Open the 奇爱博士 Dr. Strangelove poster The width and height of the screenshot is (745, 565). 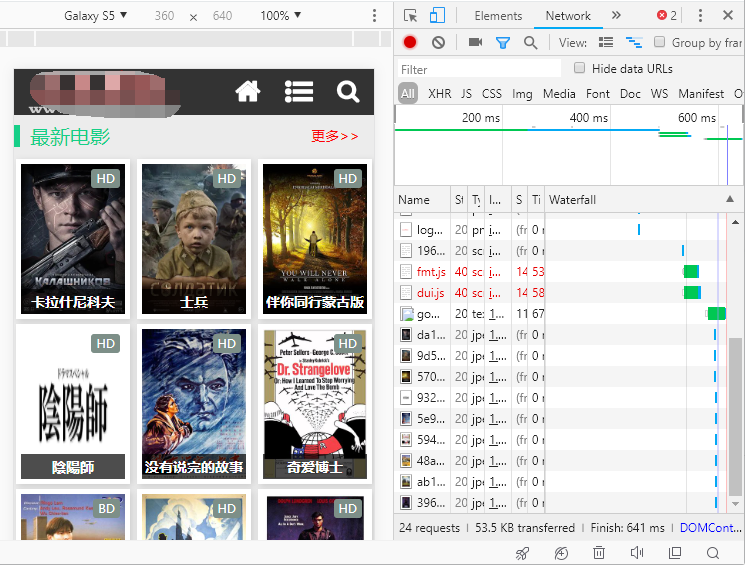315,404
